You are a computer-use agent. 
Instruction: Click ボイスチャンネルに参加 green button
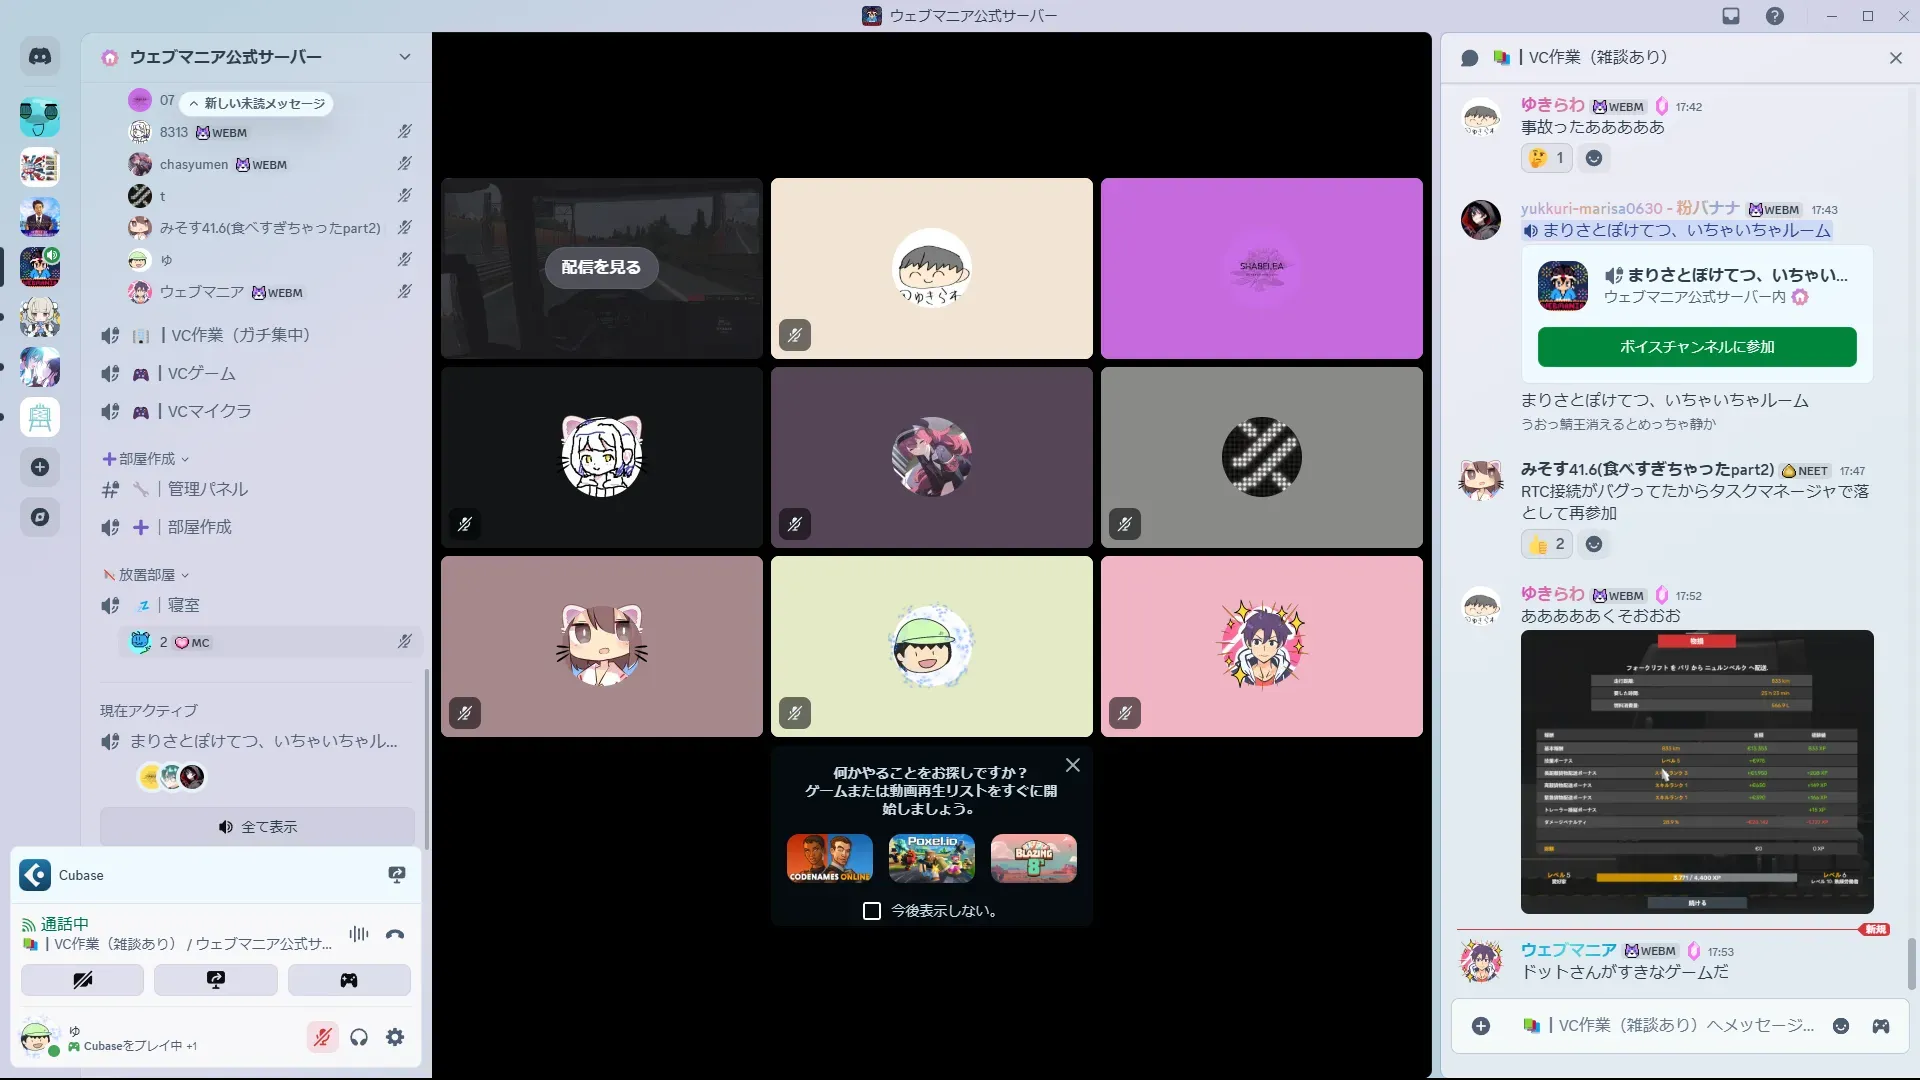coord(1697,347)
